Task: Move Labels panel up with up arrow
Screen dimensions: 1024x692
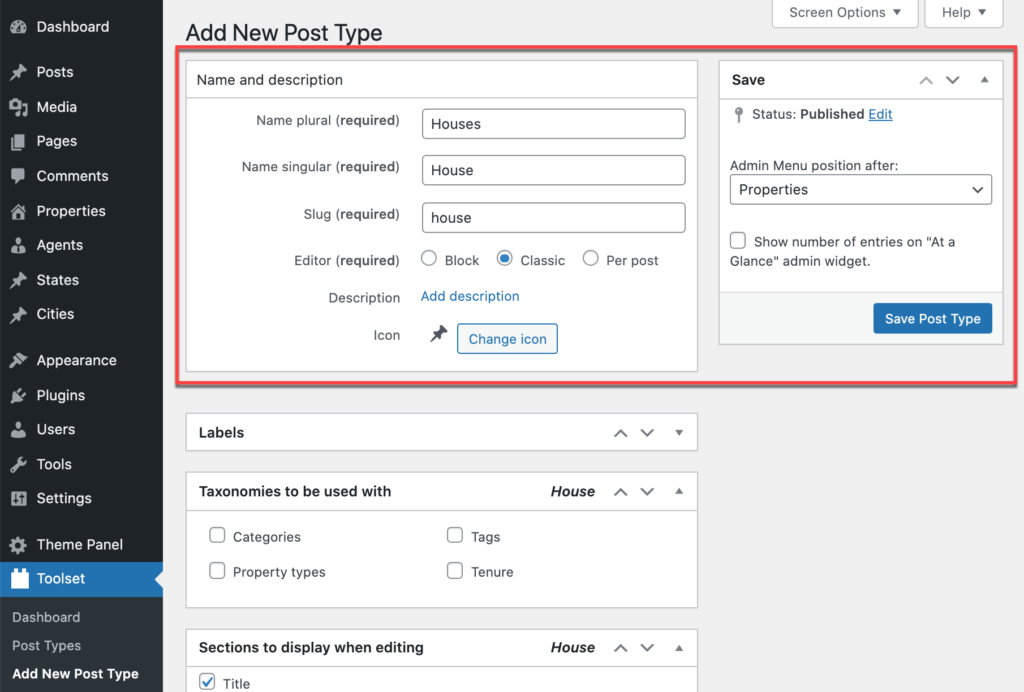Action: tap(620, 433)
